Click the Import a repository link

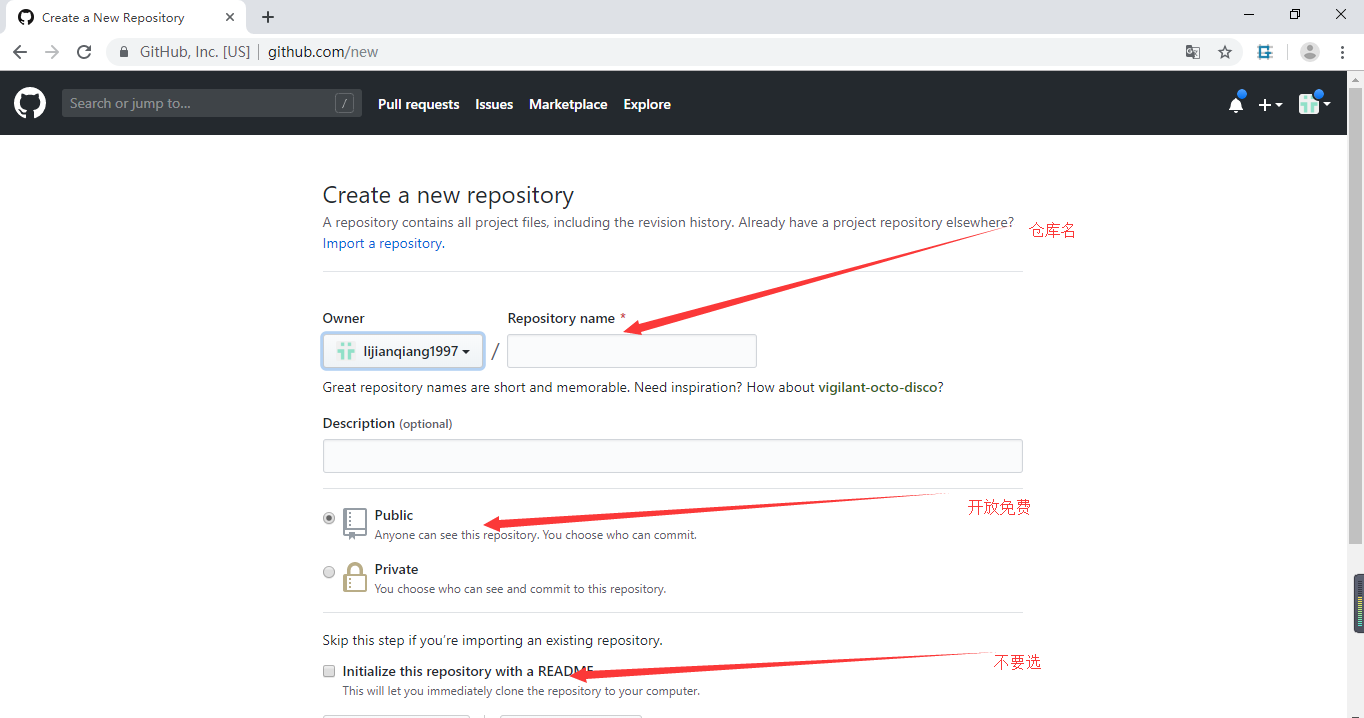pos(382,243)
